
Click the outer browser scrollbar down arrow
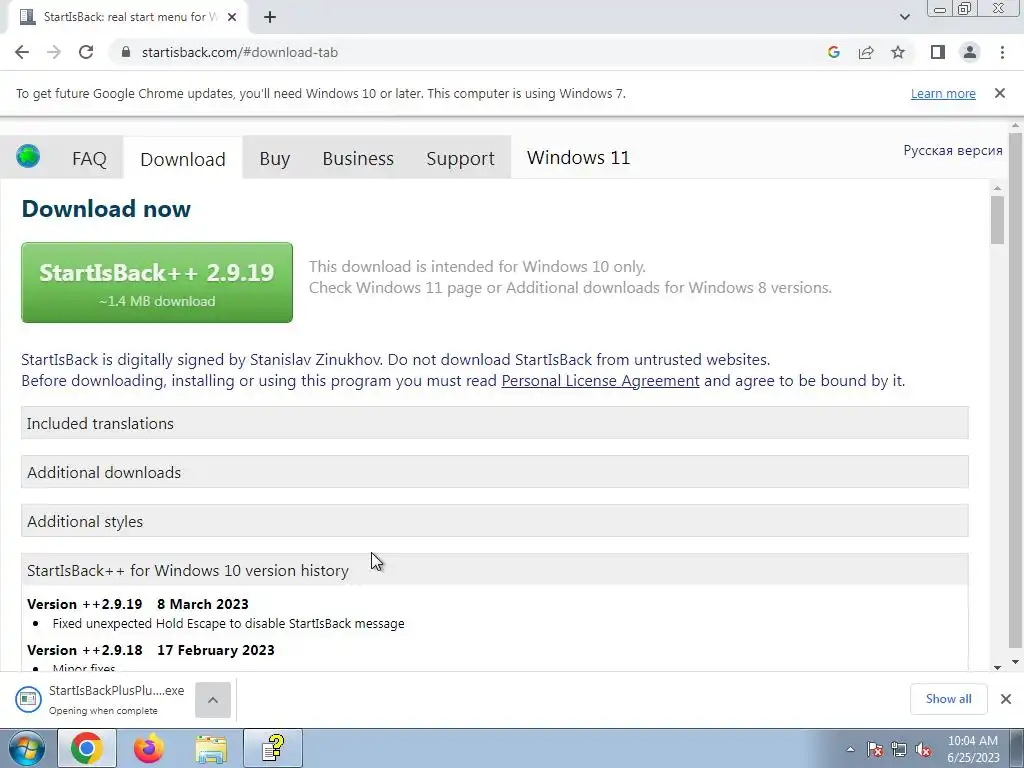point(1016,662)
